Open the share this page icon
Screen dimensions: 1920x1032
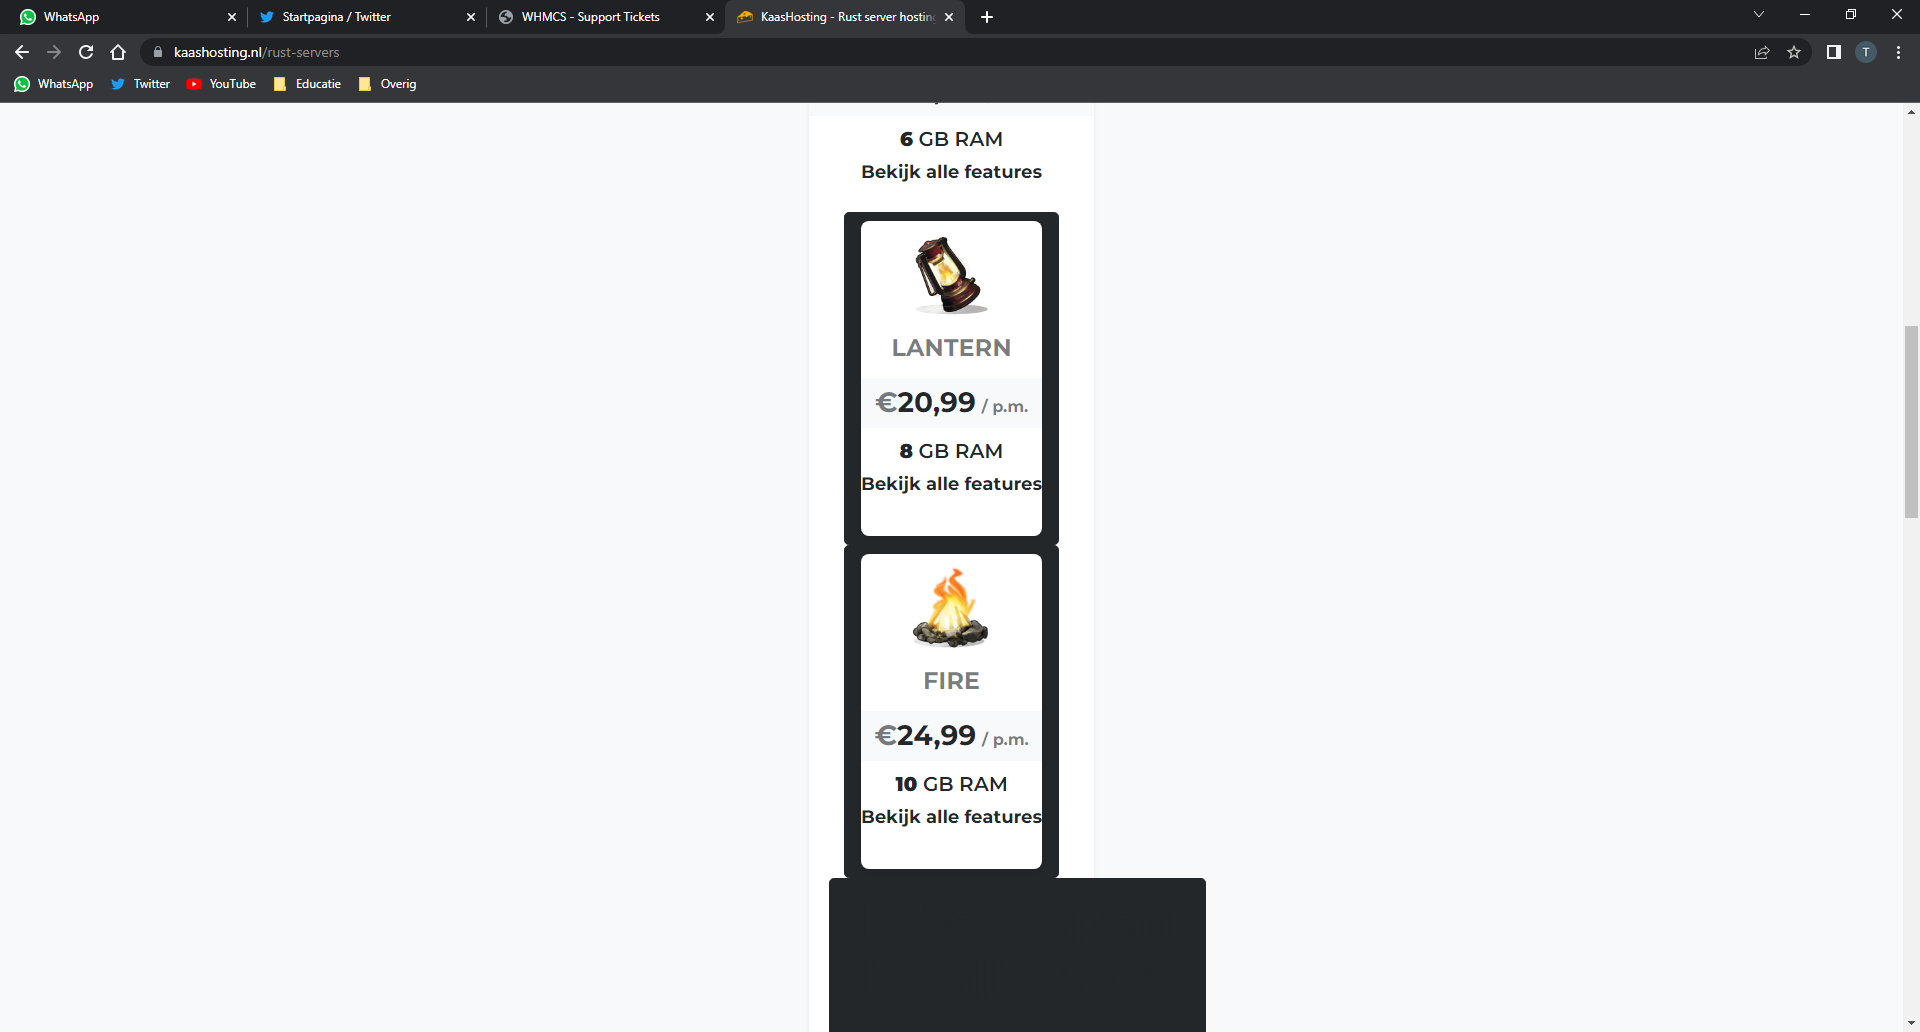pos(1762,52)
